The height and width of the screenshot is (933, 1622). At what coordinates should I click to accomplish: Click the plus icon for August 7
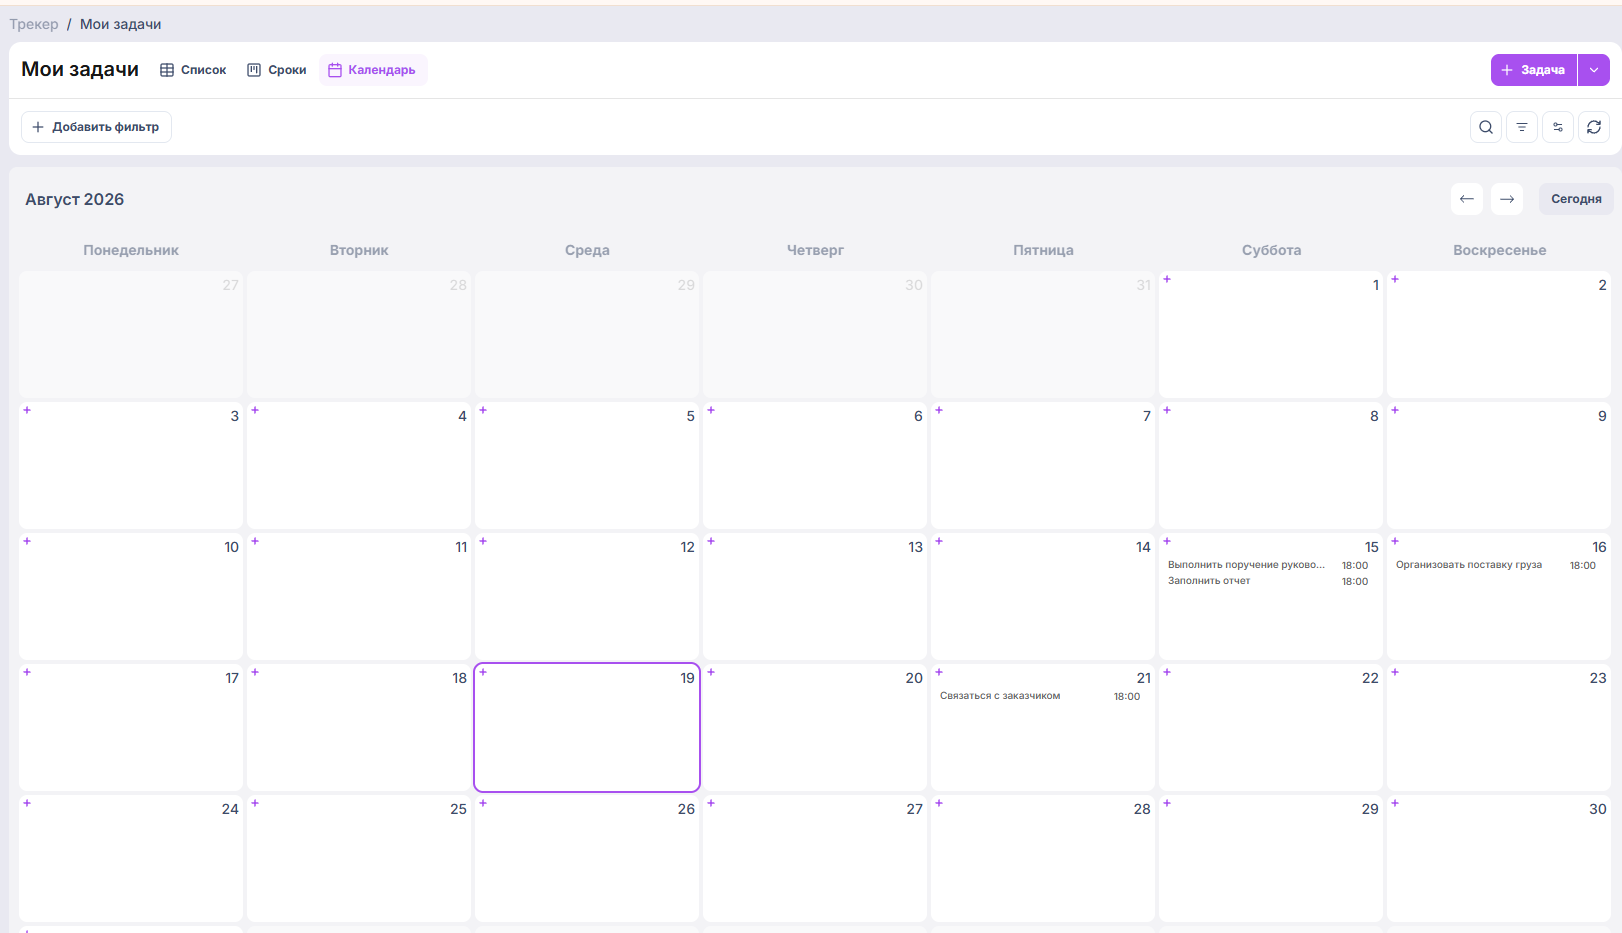point(939,410)
